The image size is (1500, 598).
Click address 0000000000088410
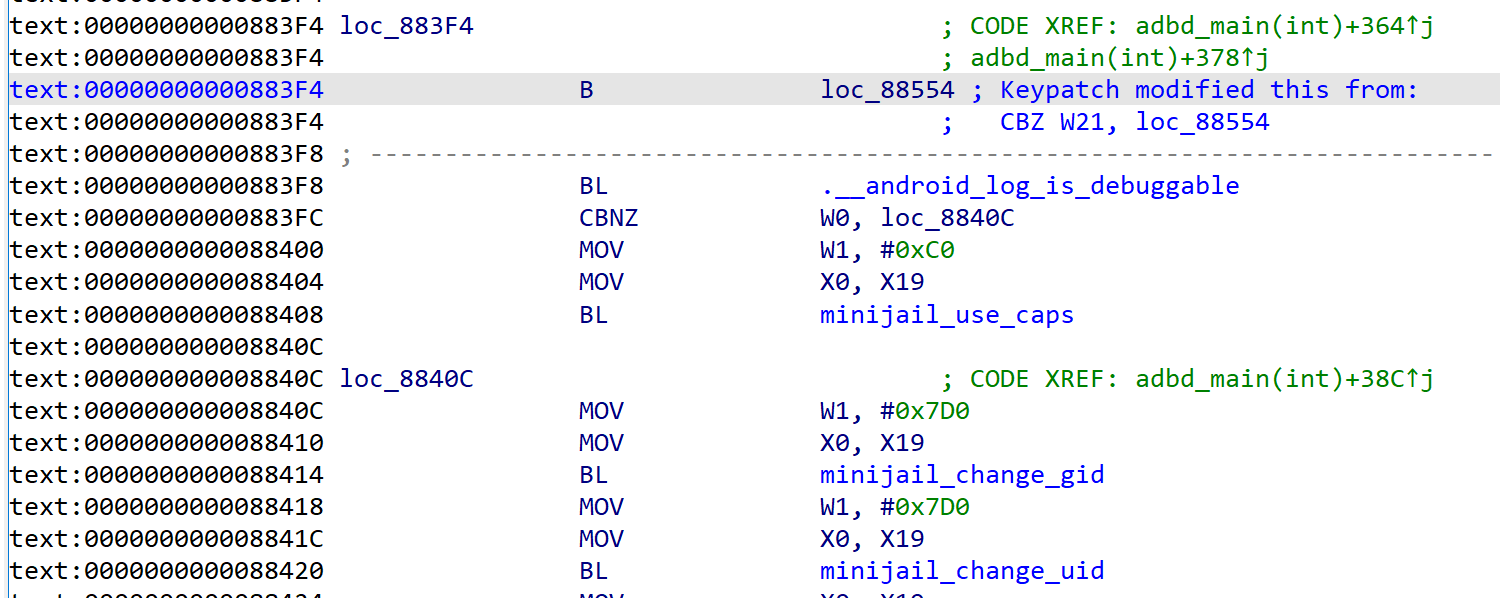coord(204,443)
